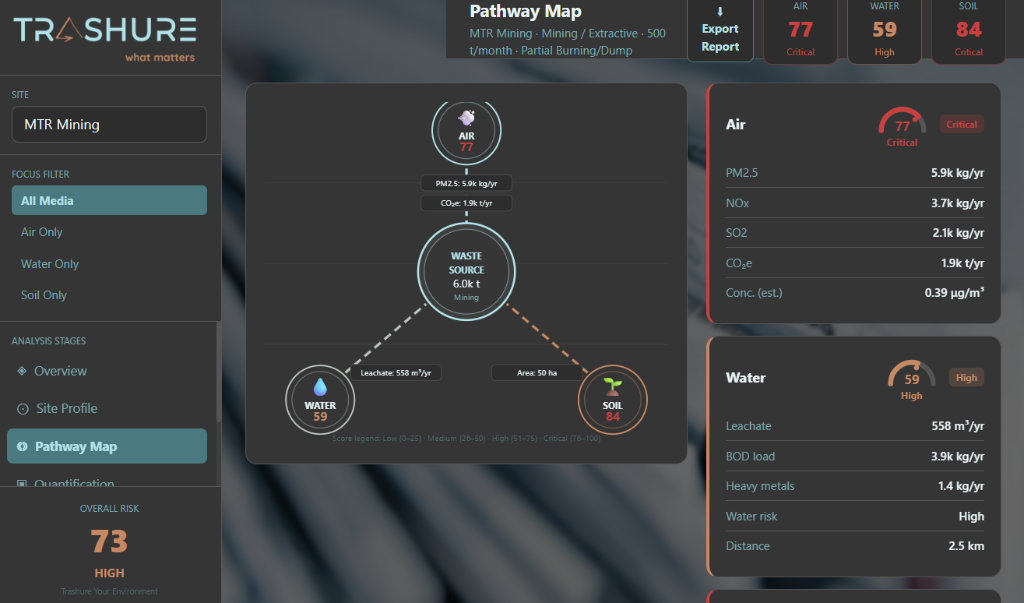Click the SO2 2.1k kg/yr row

[x=854, y=233]
